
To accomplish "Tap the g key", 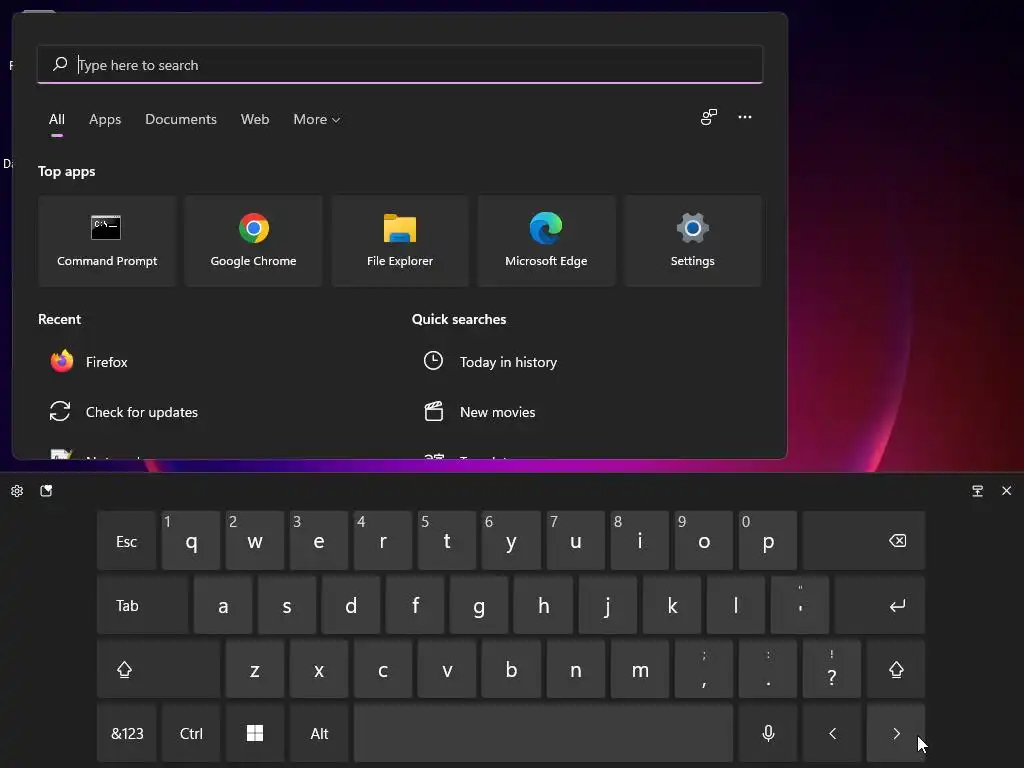I will (479, 605).
